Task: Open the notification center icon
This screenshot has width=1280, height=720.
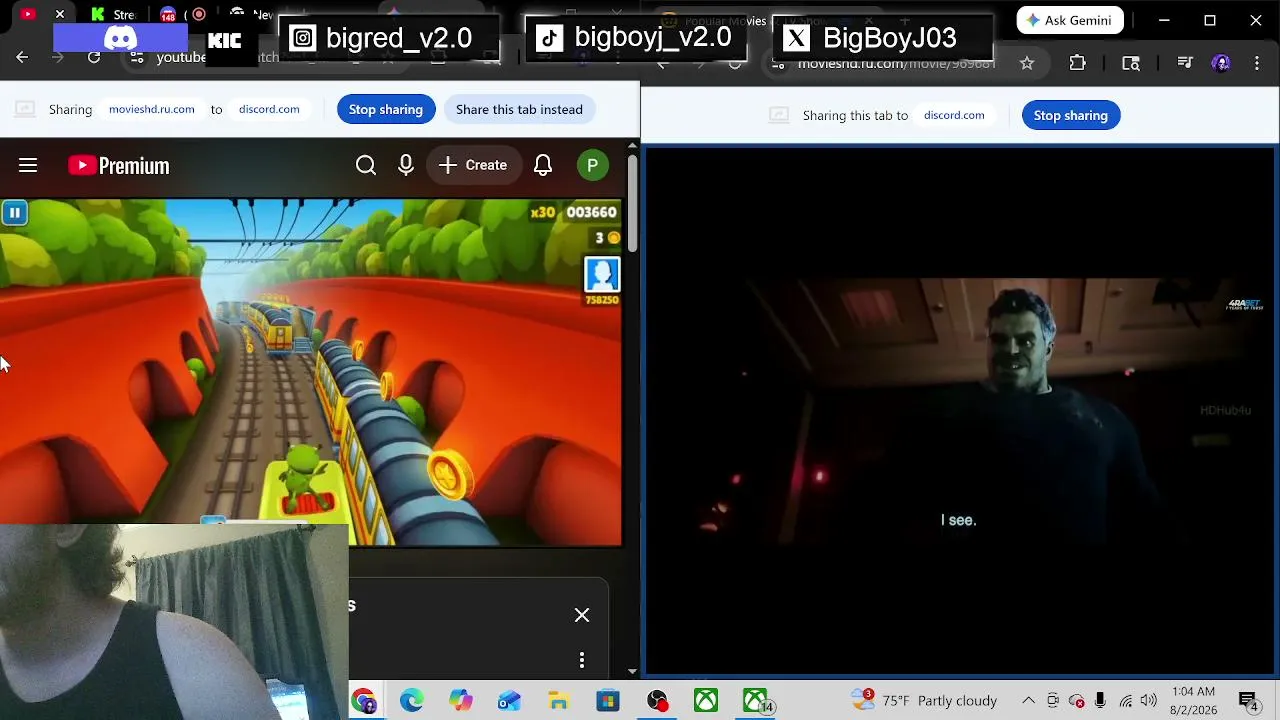Action: click(x=1248, y=701)
